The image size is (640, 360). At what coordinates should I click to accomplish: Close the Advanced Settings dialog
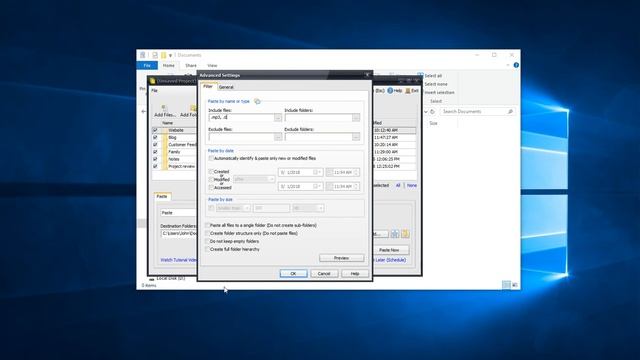click(x=367, y=75)
